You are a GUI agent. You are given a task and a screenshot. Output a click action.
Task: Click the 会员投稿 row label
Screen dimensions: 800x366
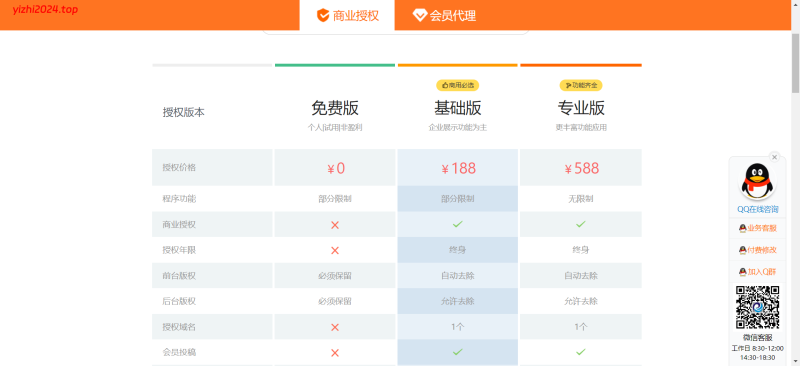[179, 352]
